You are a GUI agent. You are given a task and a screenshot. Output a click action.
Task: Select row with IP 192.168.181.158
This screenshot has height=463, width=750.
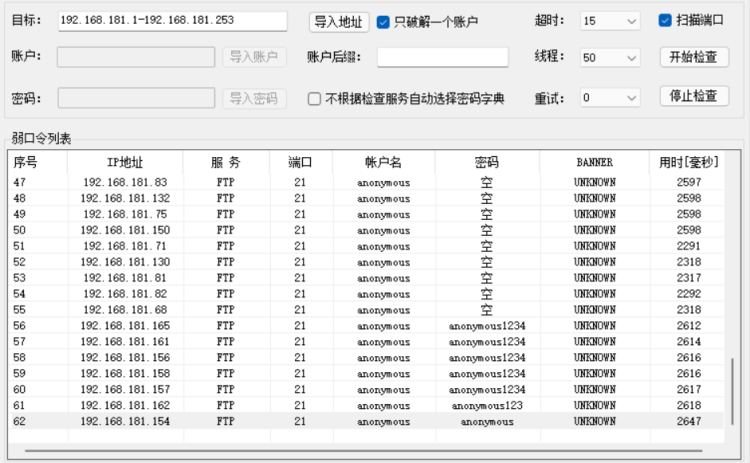coord(366,374)
